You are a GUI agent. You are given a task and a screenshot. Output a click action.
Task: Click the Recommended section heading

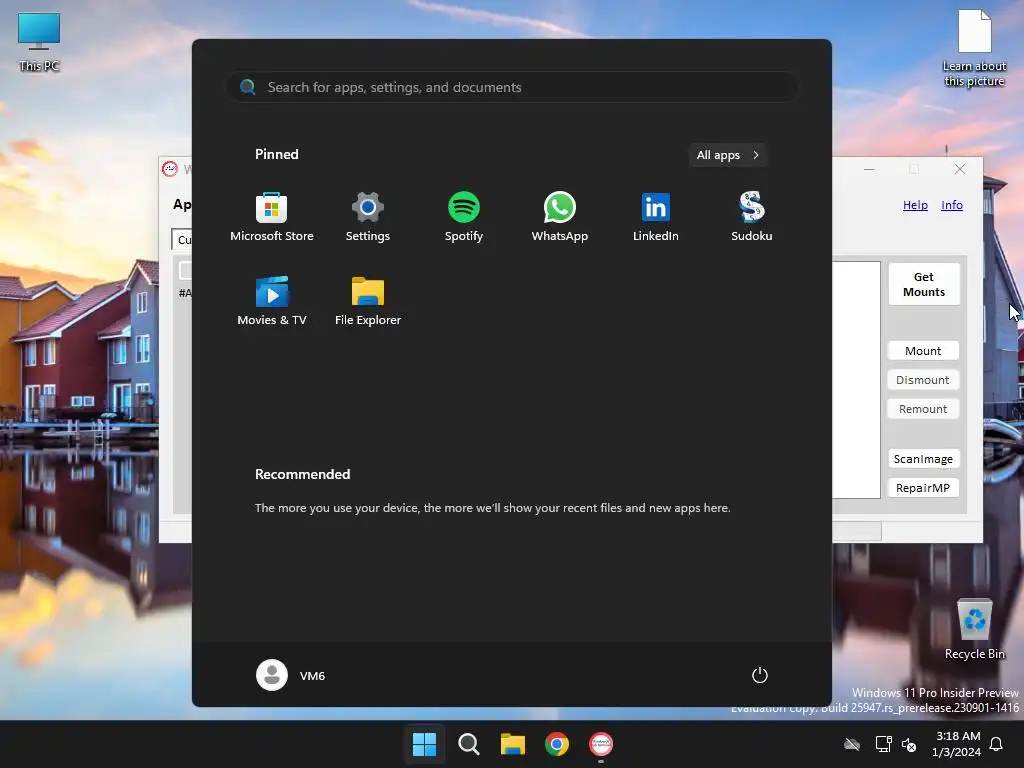[302, 475]
